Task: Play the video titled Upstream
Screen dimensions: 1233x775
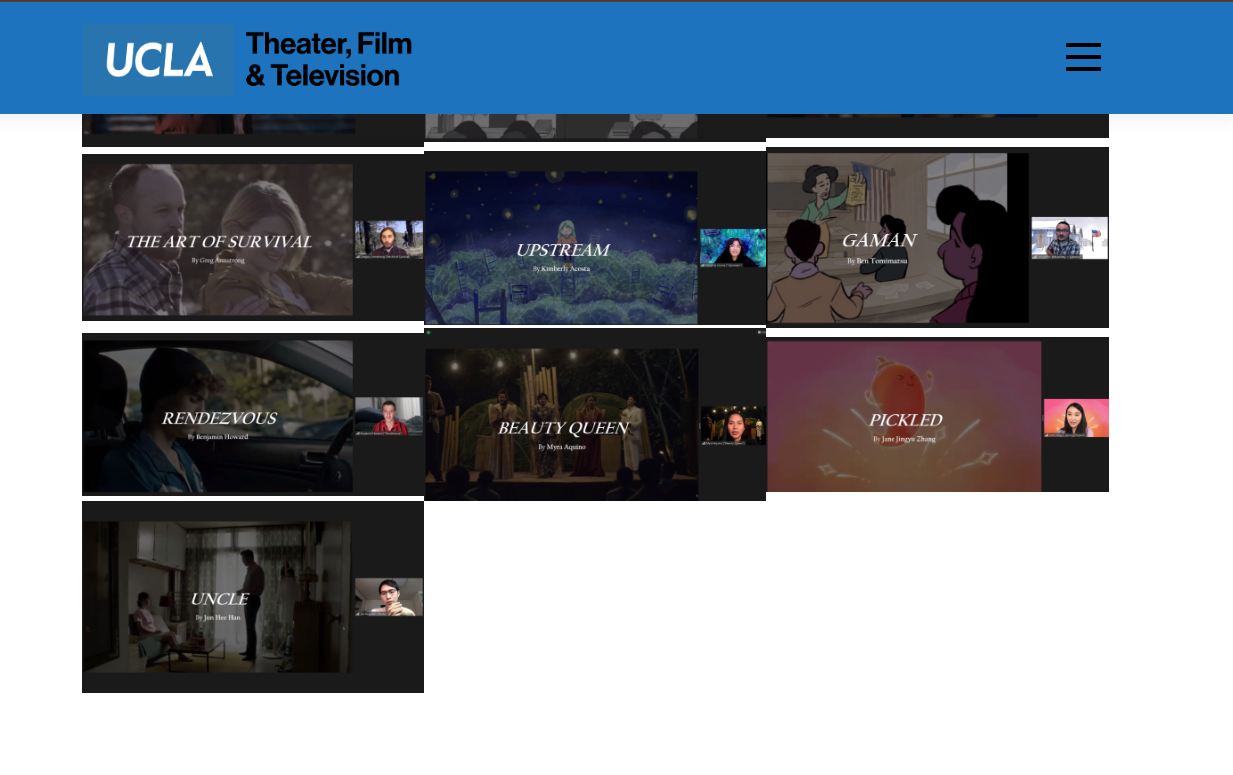Action: [561, 248]
